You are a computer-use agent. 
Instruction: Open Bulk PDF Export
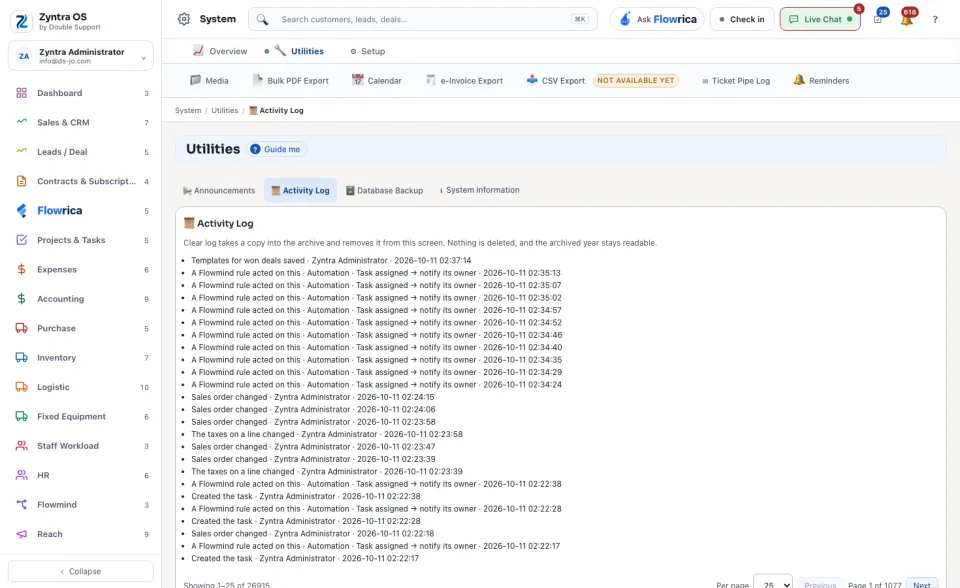(291, 80)
